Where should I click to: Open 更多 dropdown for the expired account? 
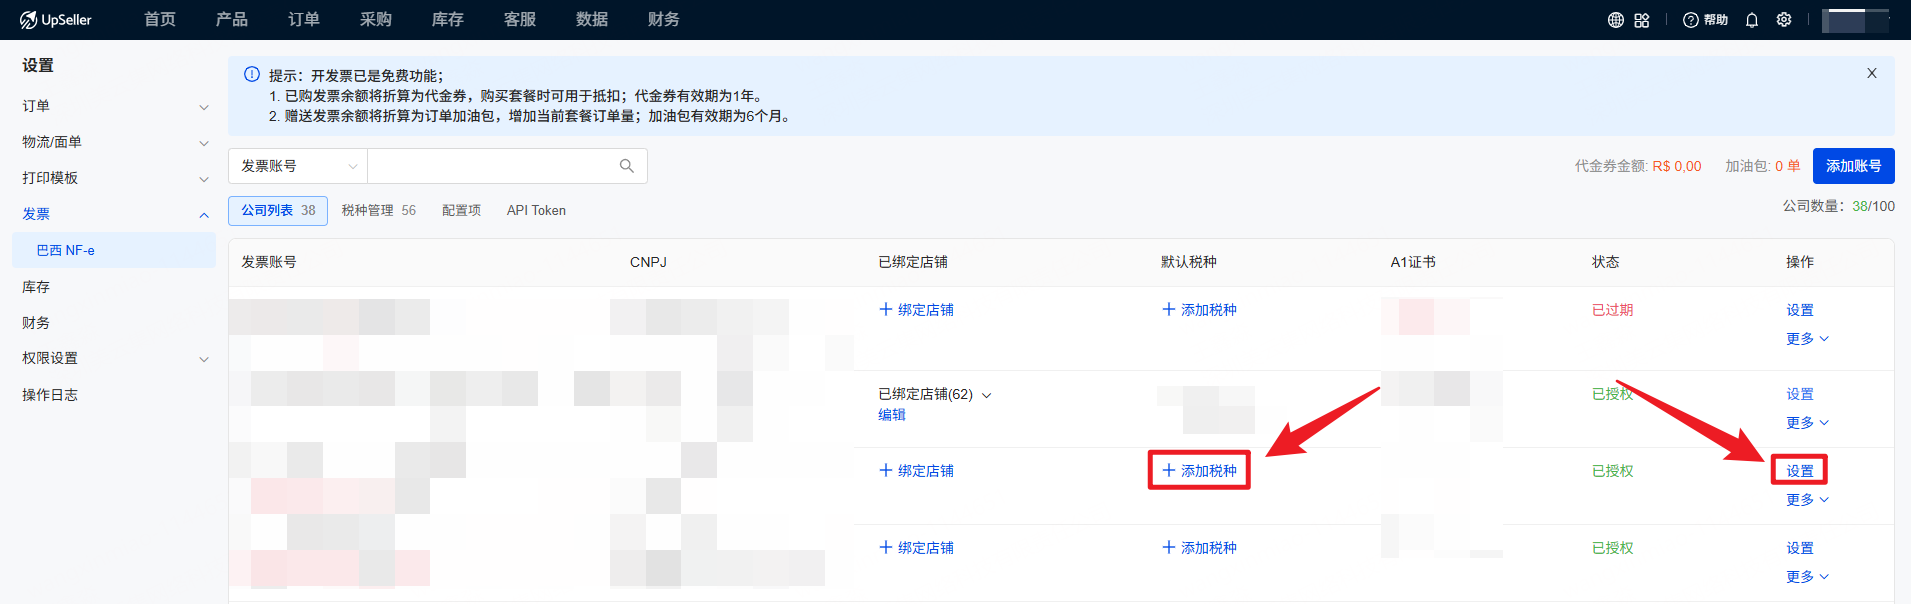[1807, 339]
